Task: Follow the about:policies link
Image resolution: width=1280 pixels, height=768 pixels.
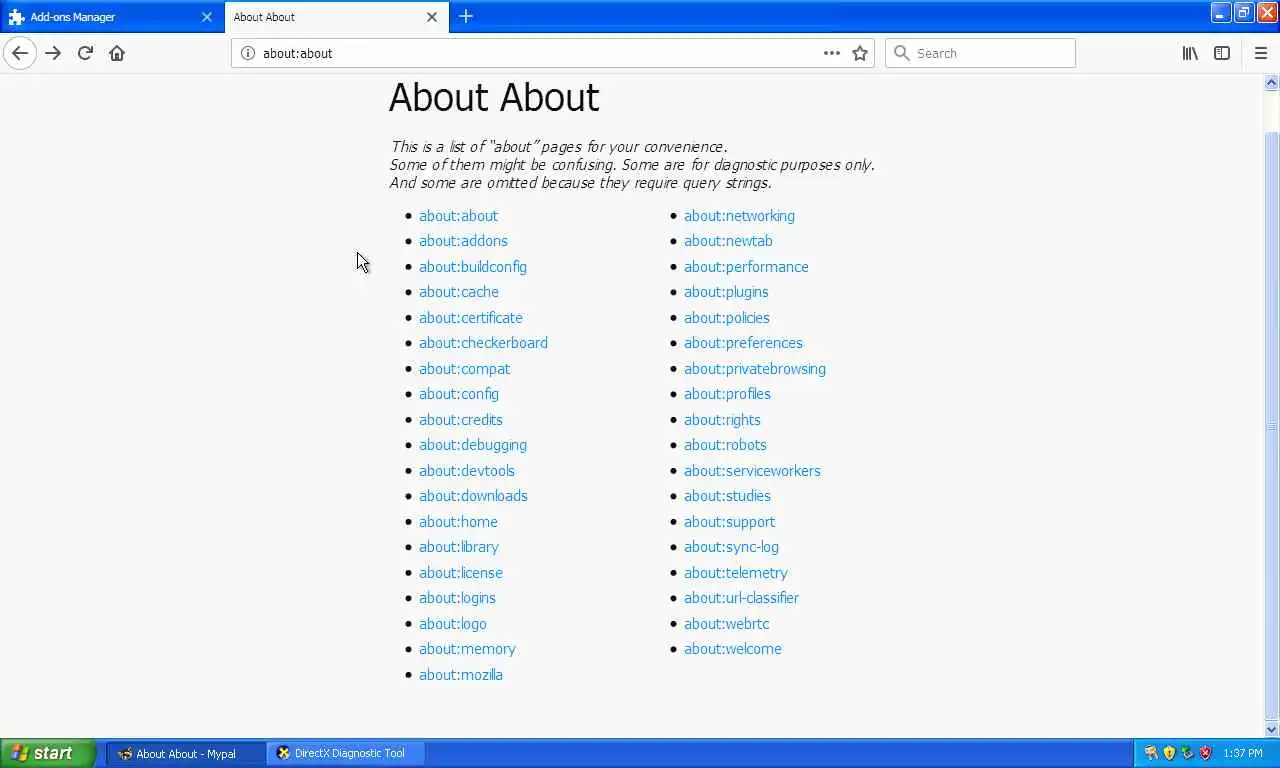Action: click(x=727, y=318)
